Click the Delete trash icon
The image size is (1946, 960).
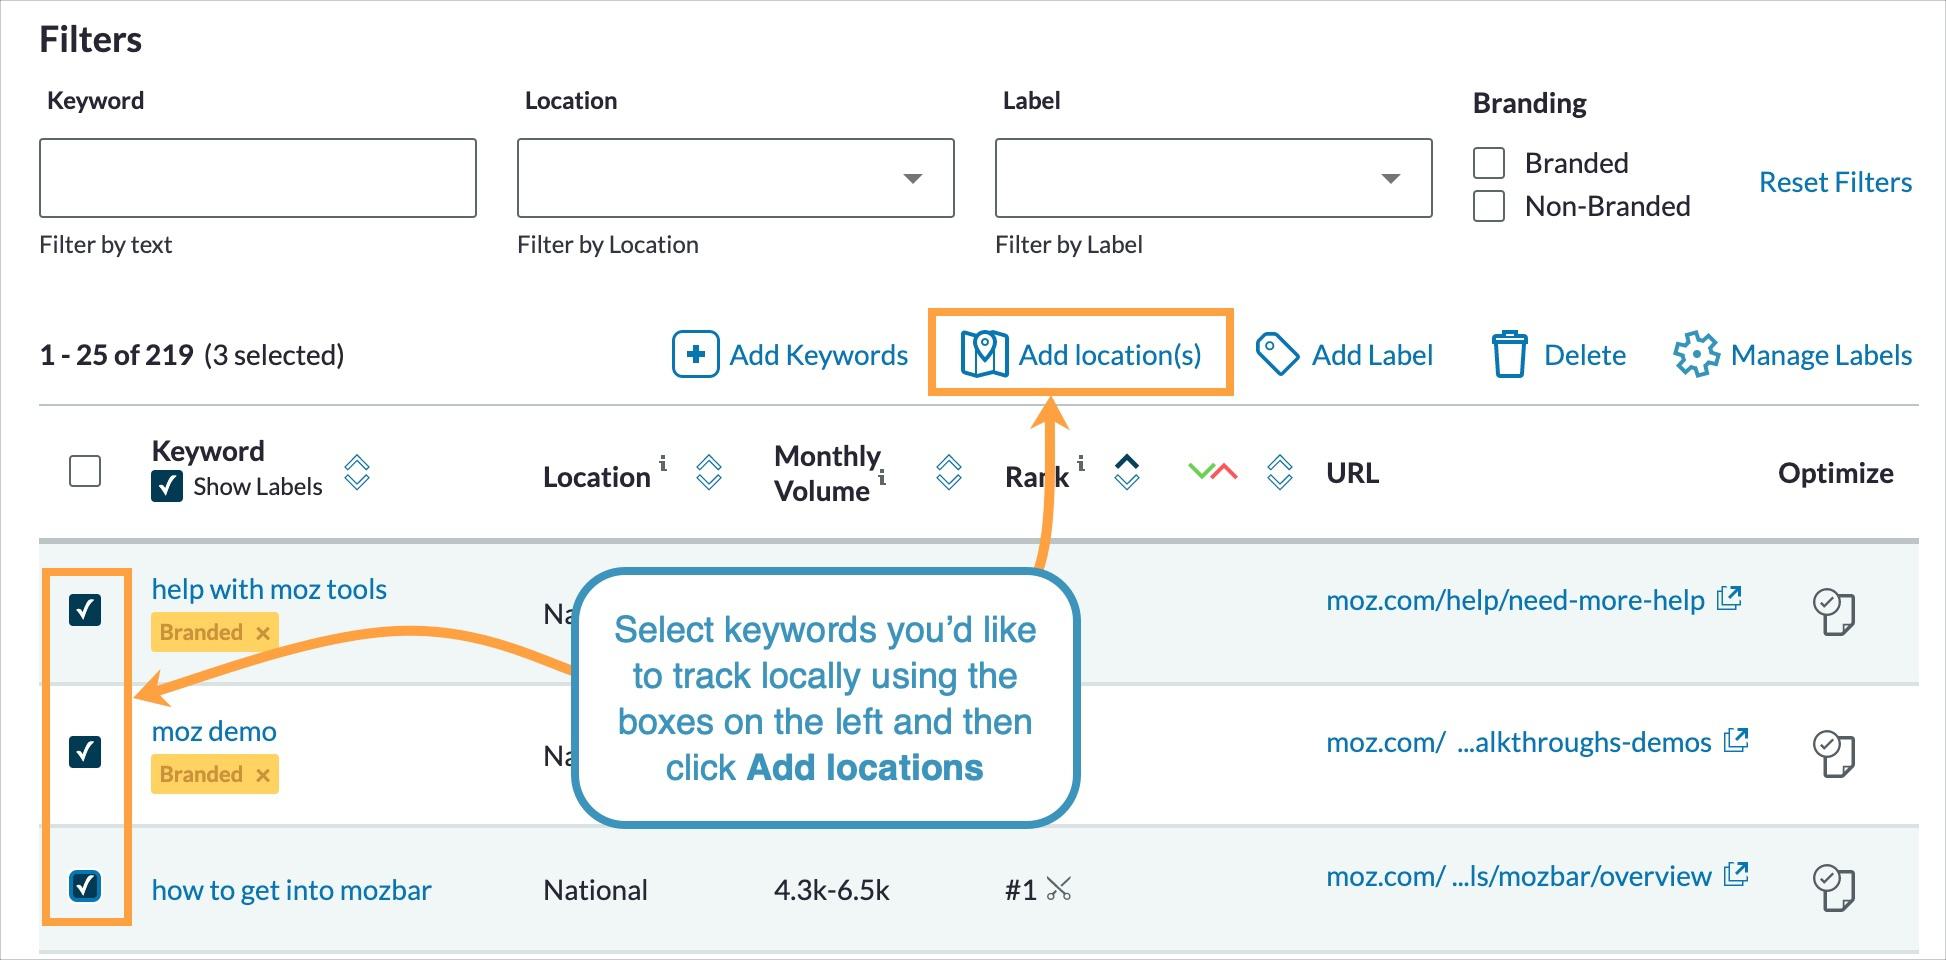[1510, 354]
